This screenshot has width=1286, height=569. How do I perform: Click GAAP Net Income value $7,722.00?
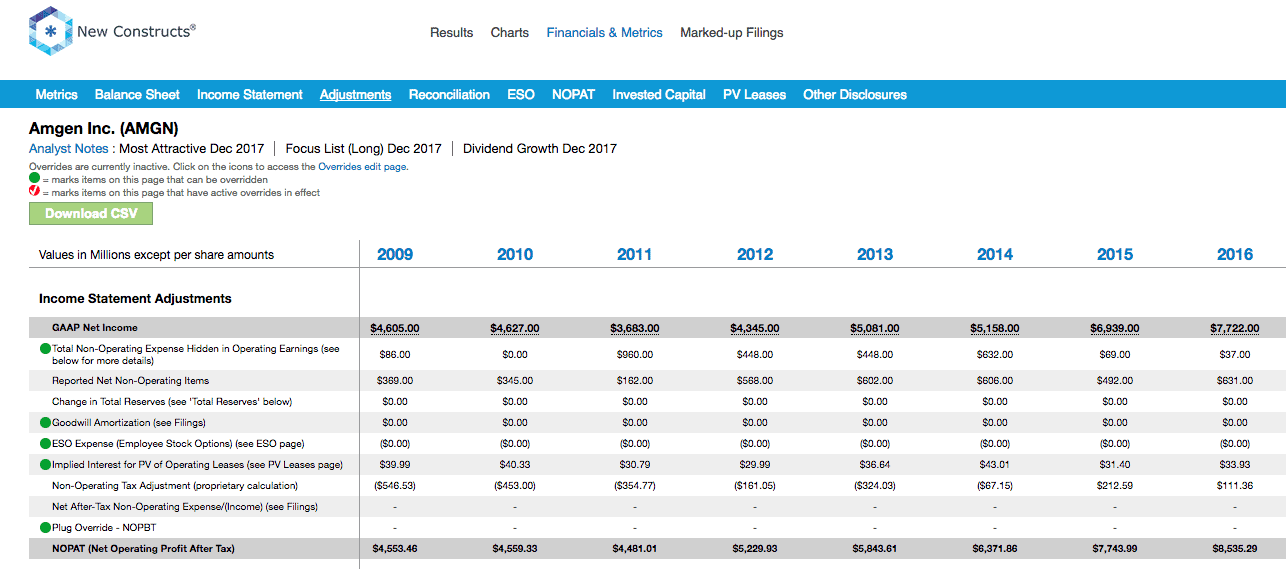point(1235,328)
